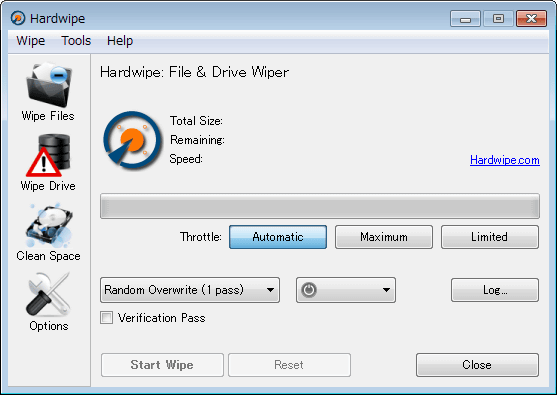Open the Wipe menu
557x395 pixels.
pos(31,40)
